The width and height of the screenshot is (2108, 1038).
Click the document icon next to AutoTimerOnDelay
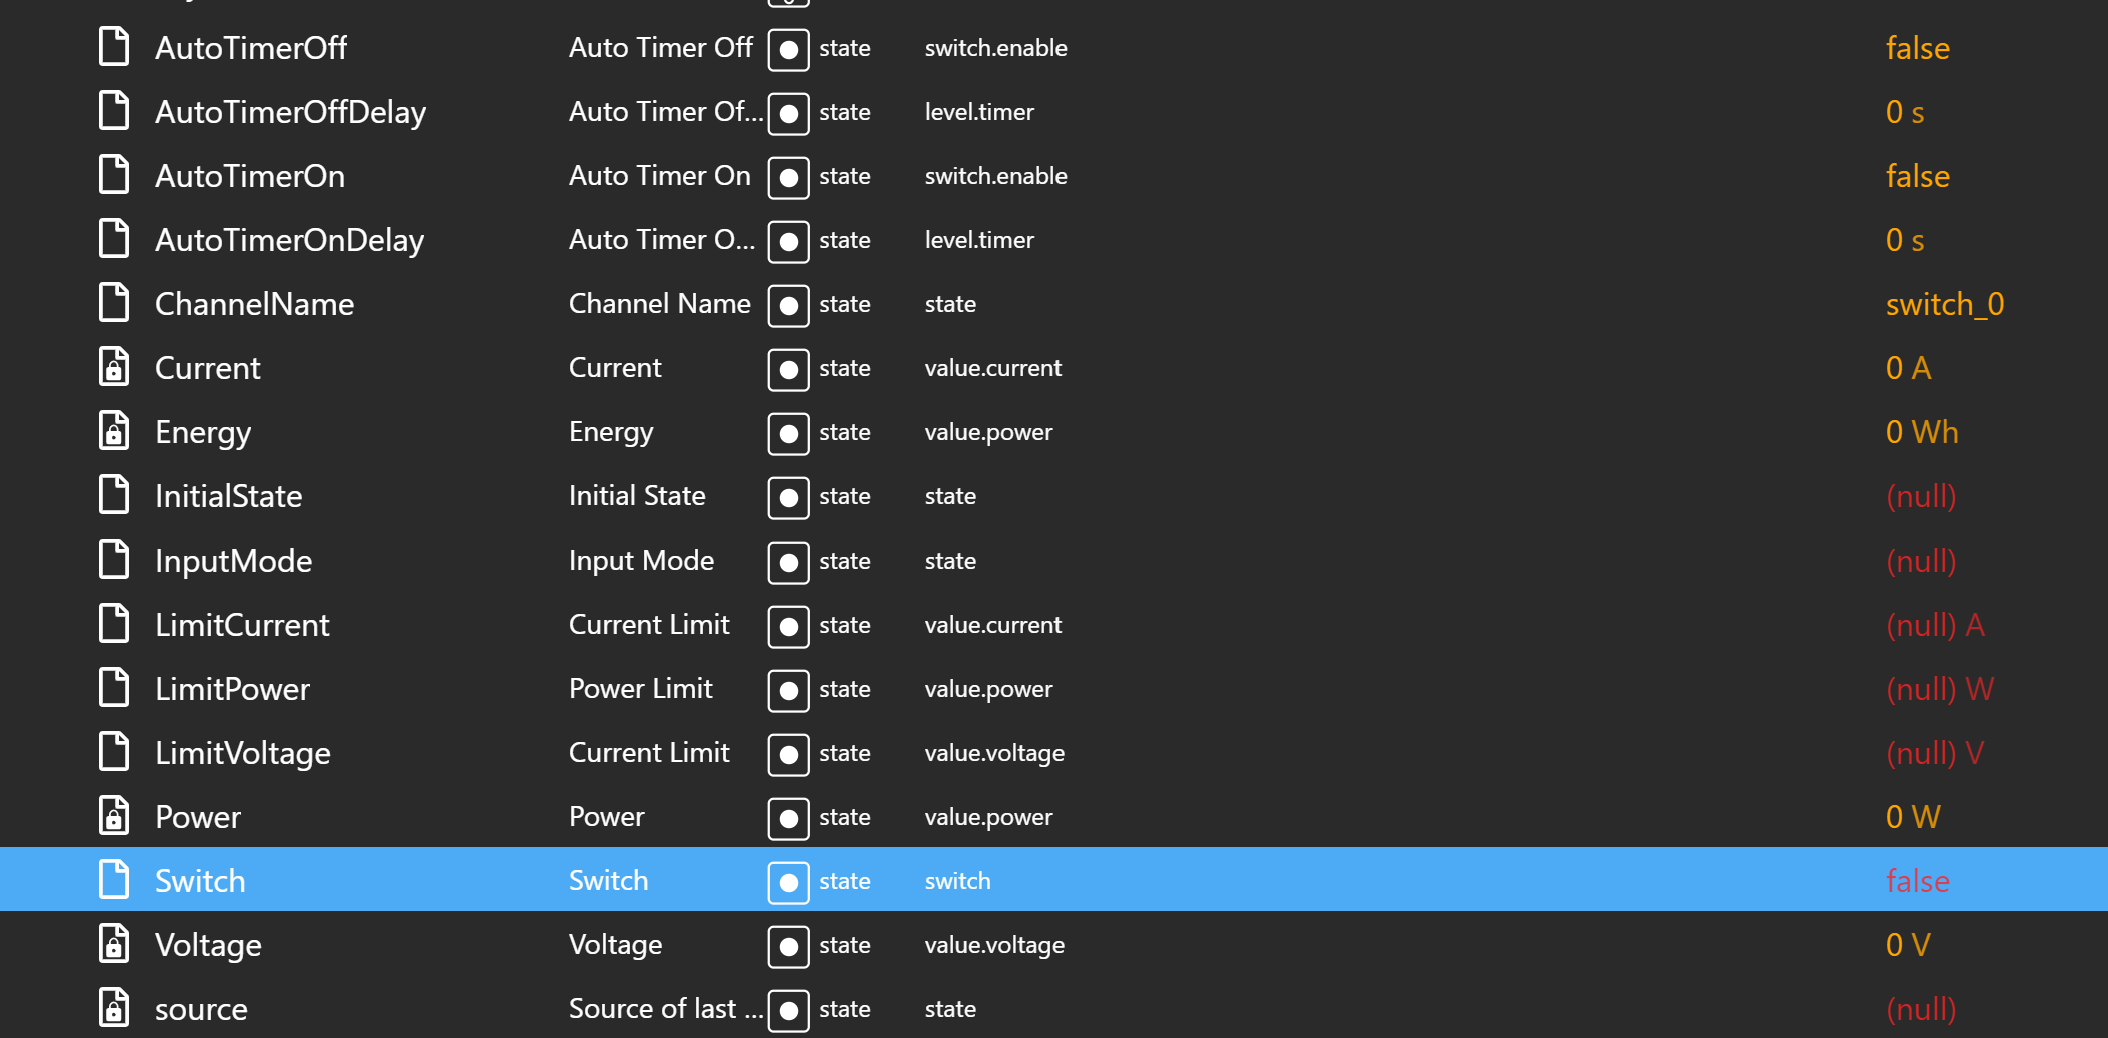point(113,239)
